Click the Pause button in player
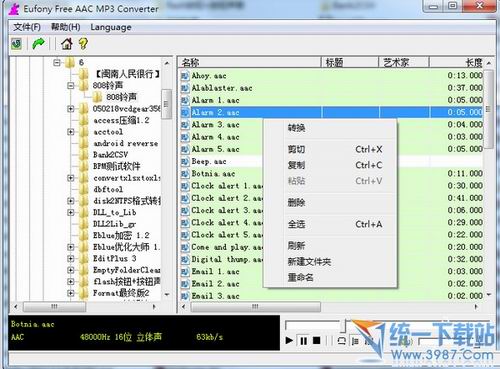Screen dimensions: 500x369 coord(304,341)
